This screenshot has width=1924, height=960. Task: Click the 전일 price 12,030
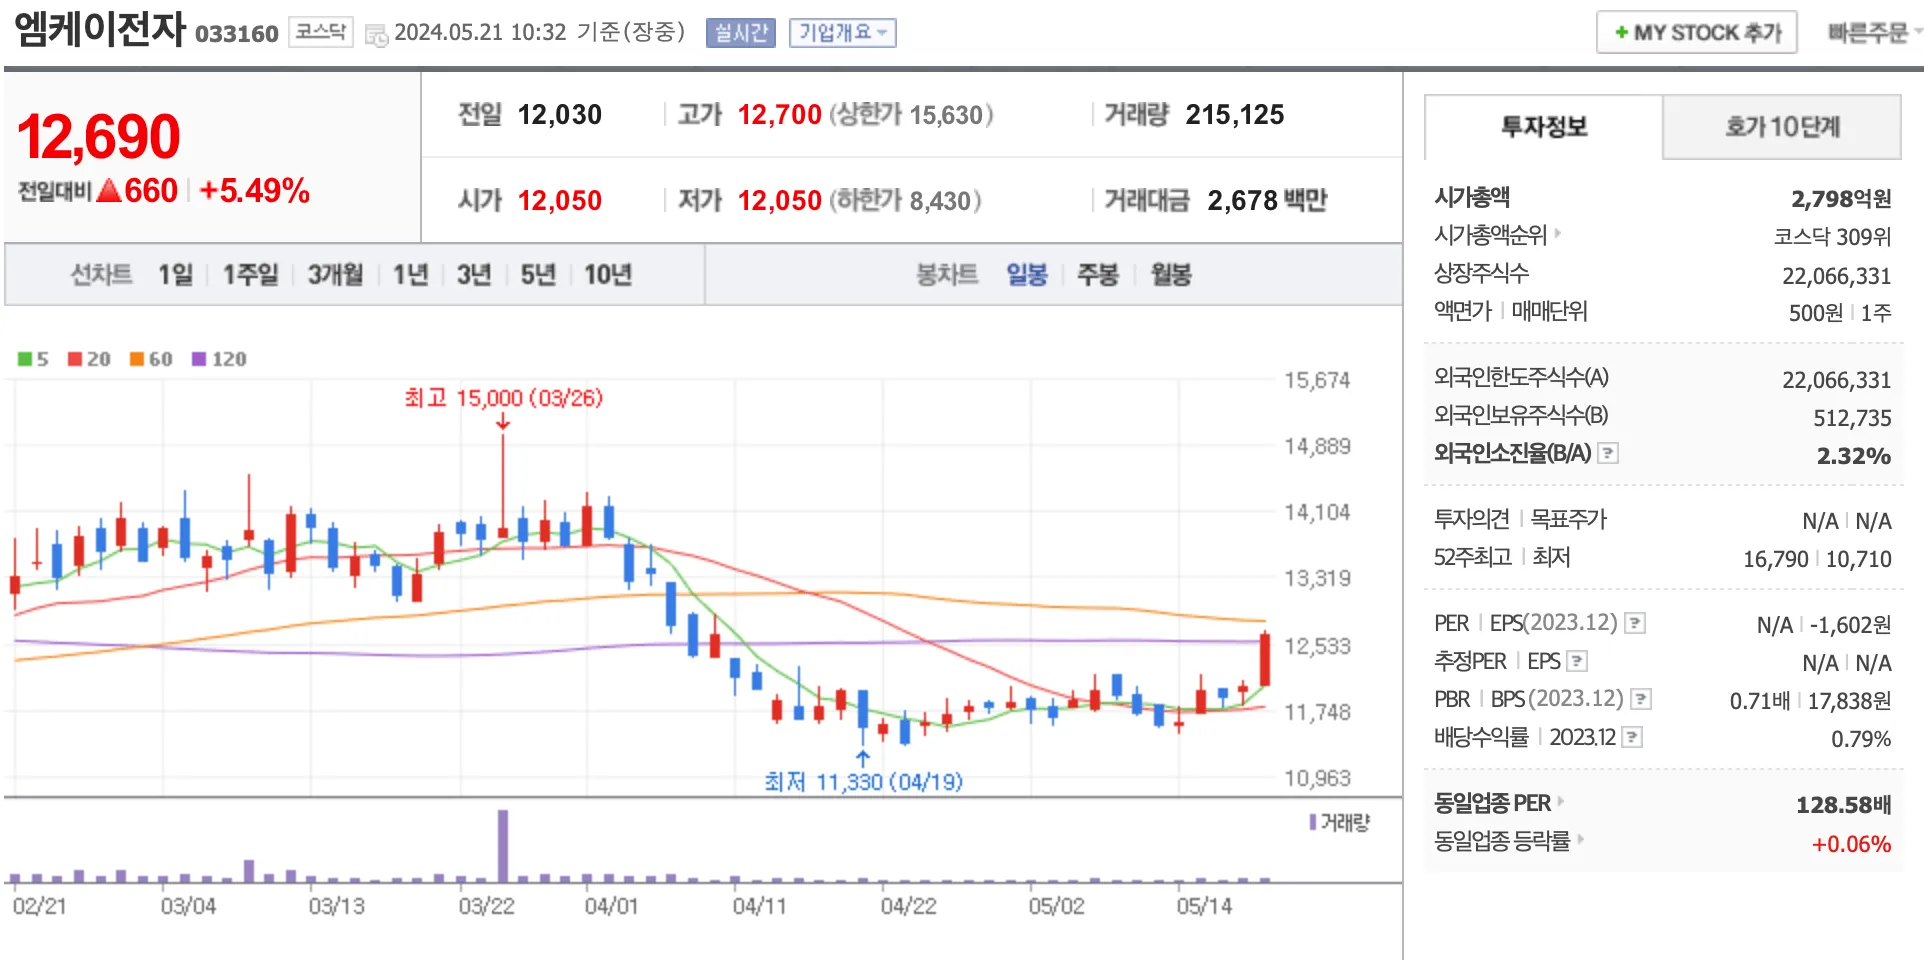(x=560, y=115)
